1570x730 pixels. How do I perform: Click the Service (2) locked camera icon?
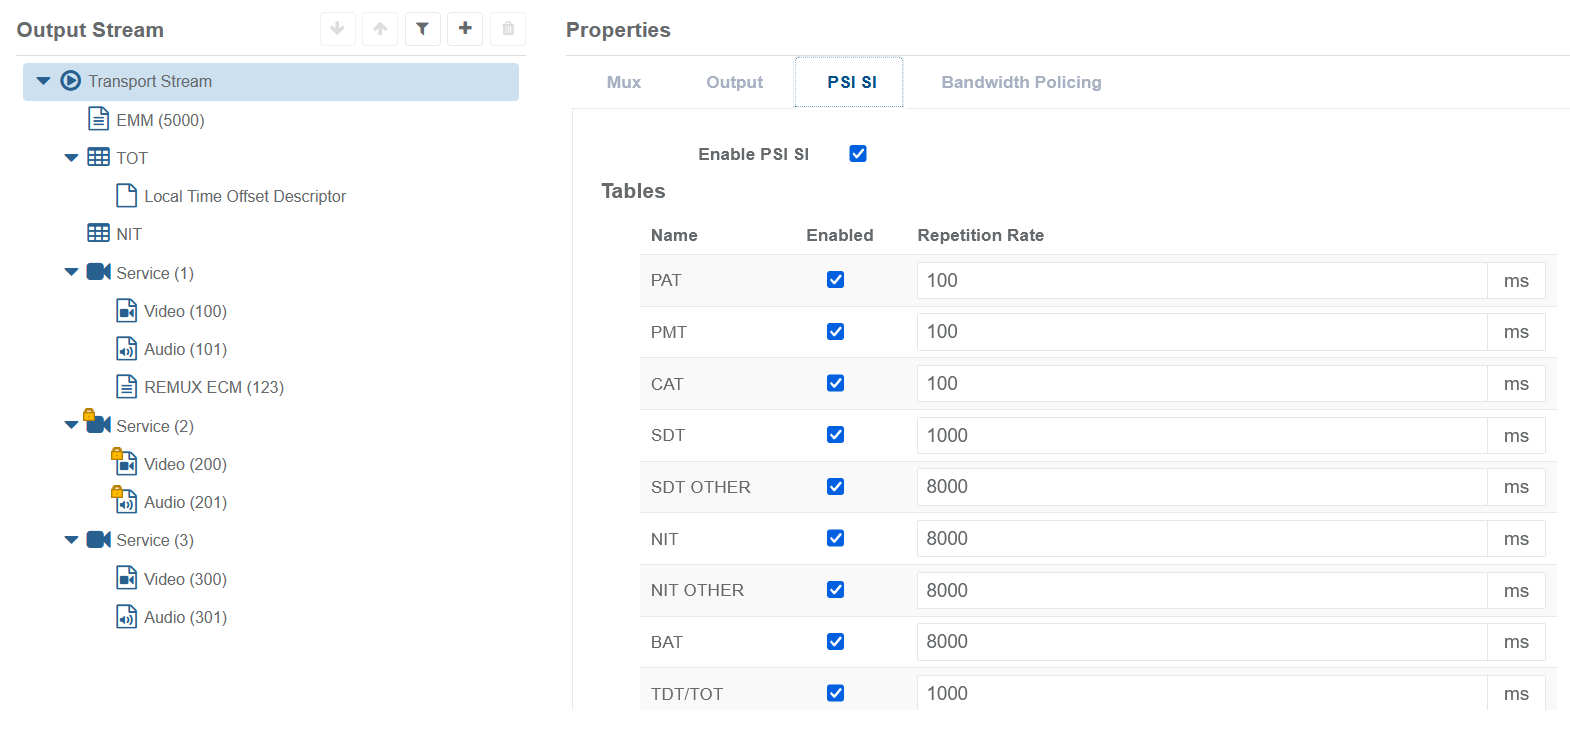pos(98,424)
